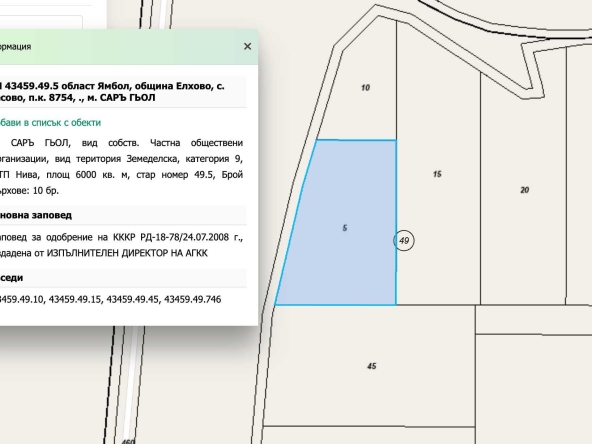
Task: Click neighbor parcel ID 43459.49.10
Action: point(22,299)
